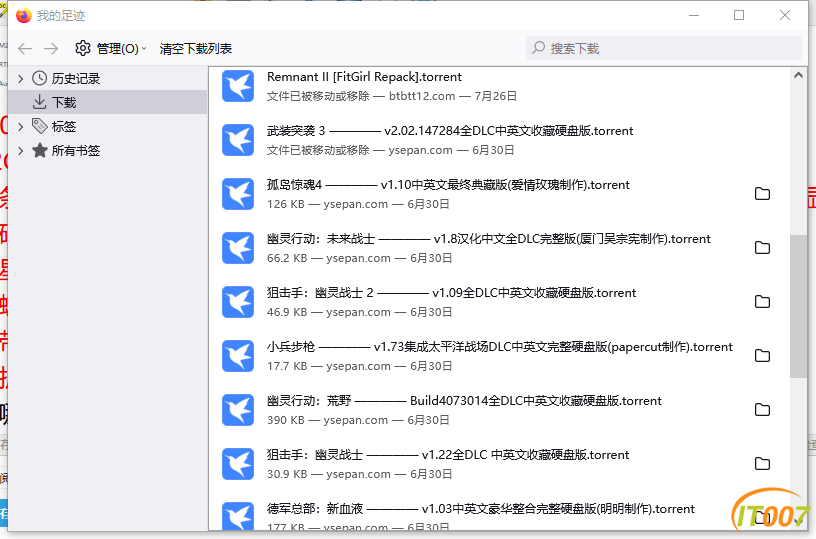Close the 我的足迹 window
This screenshot has width=816, height=539.
[785, 16]
